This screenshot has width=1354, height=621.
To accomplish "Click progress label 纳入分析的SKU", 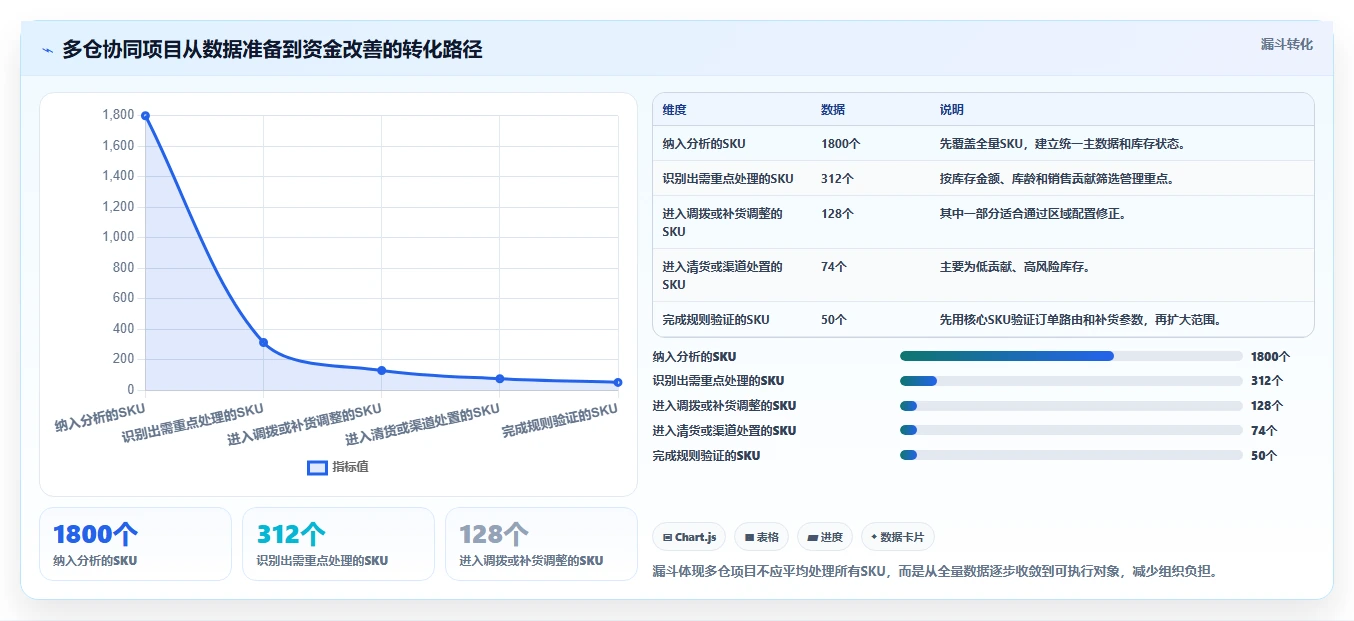I will pos(694,356).
